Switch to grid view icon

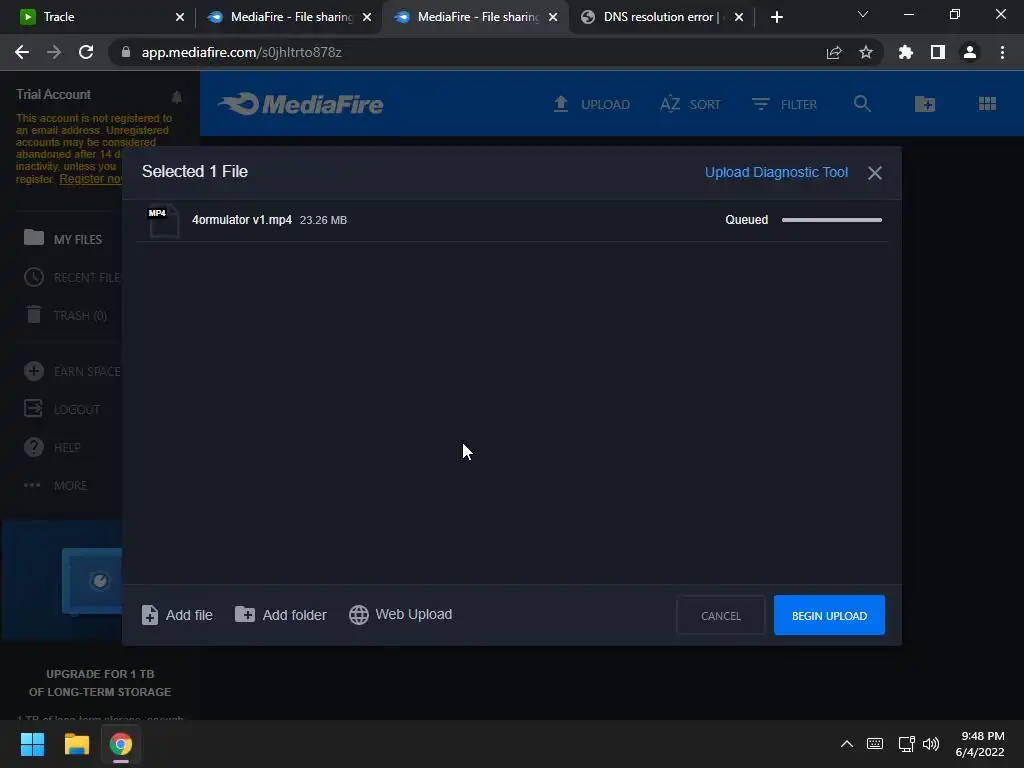click(x=987, y=104)
